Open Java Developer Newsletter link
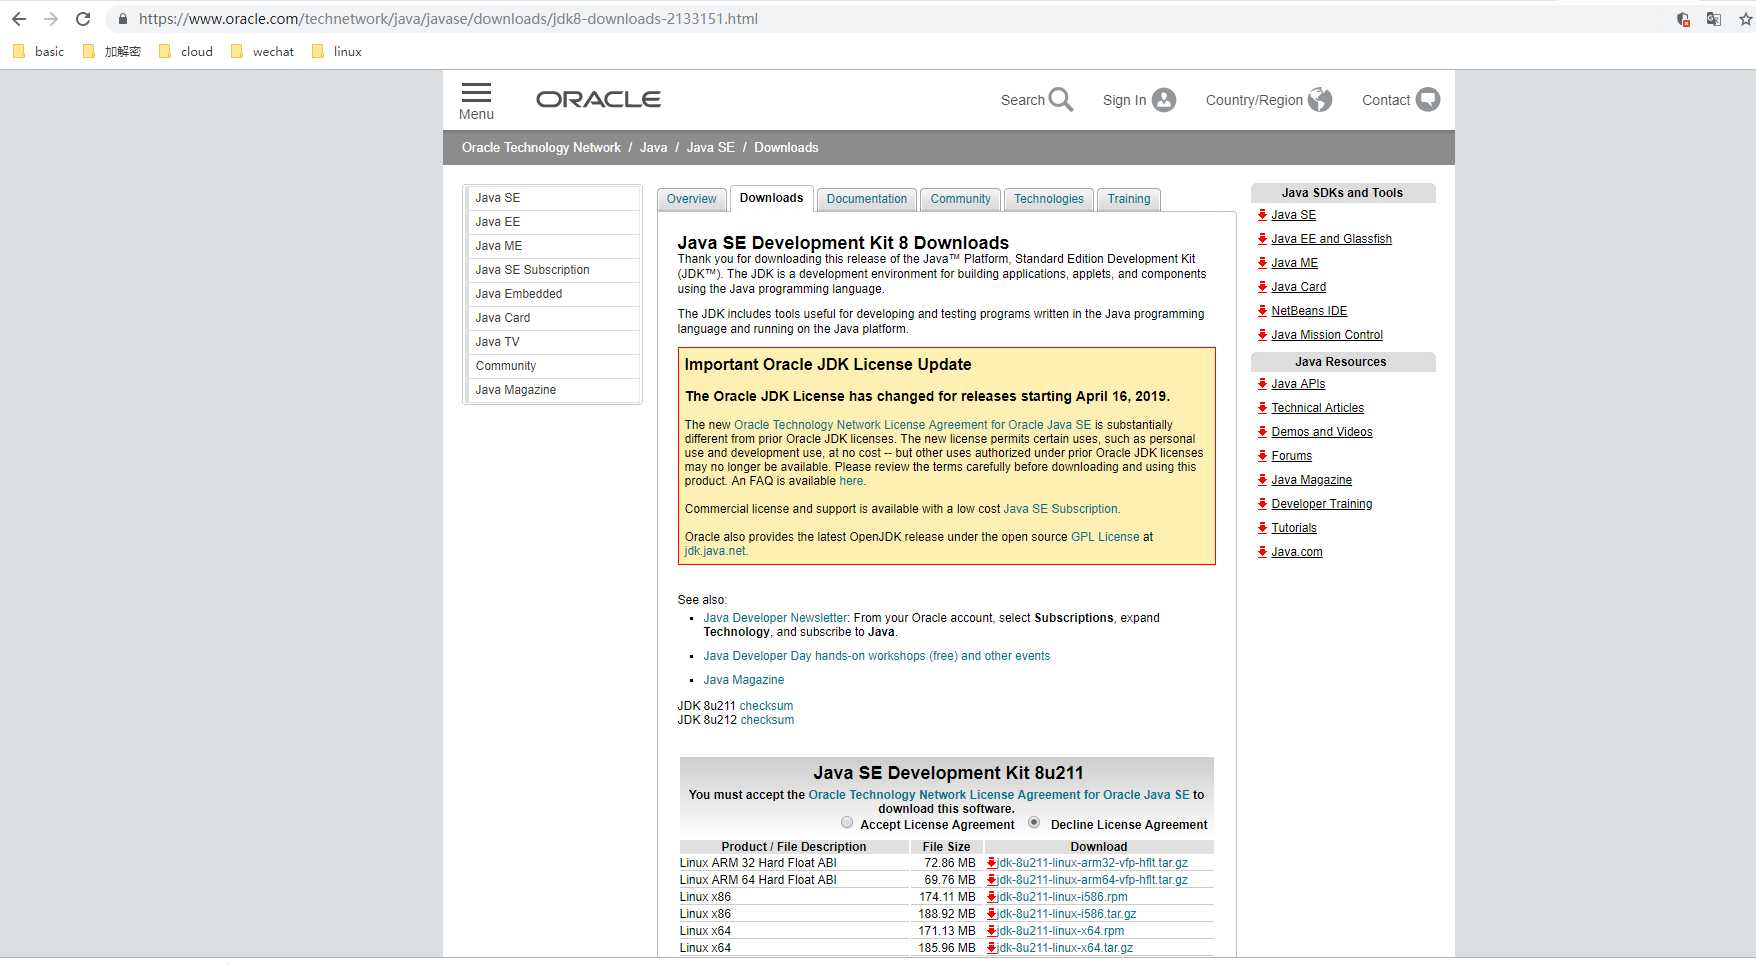This screenshot has width=1756, height=965. coord(775,618)
